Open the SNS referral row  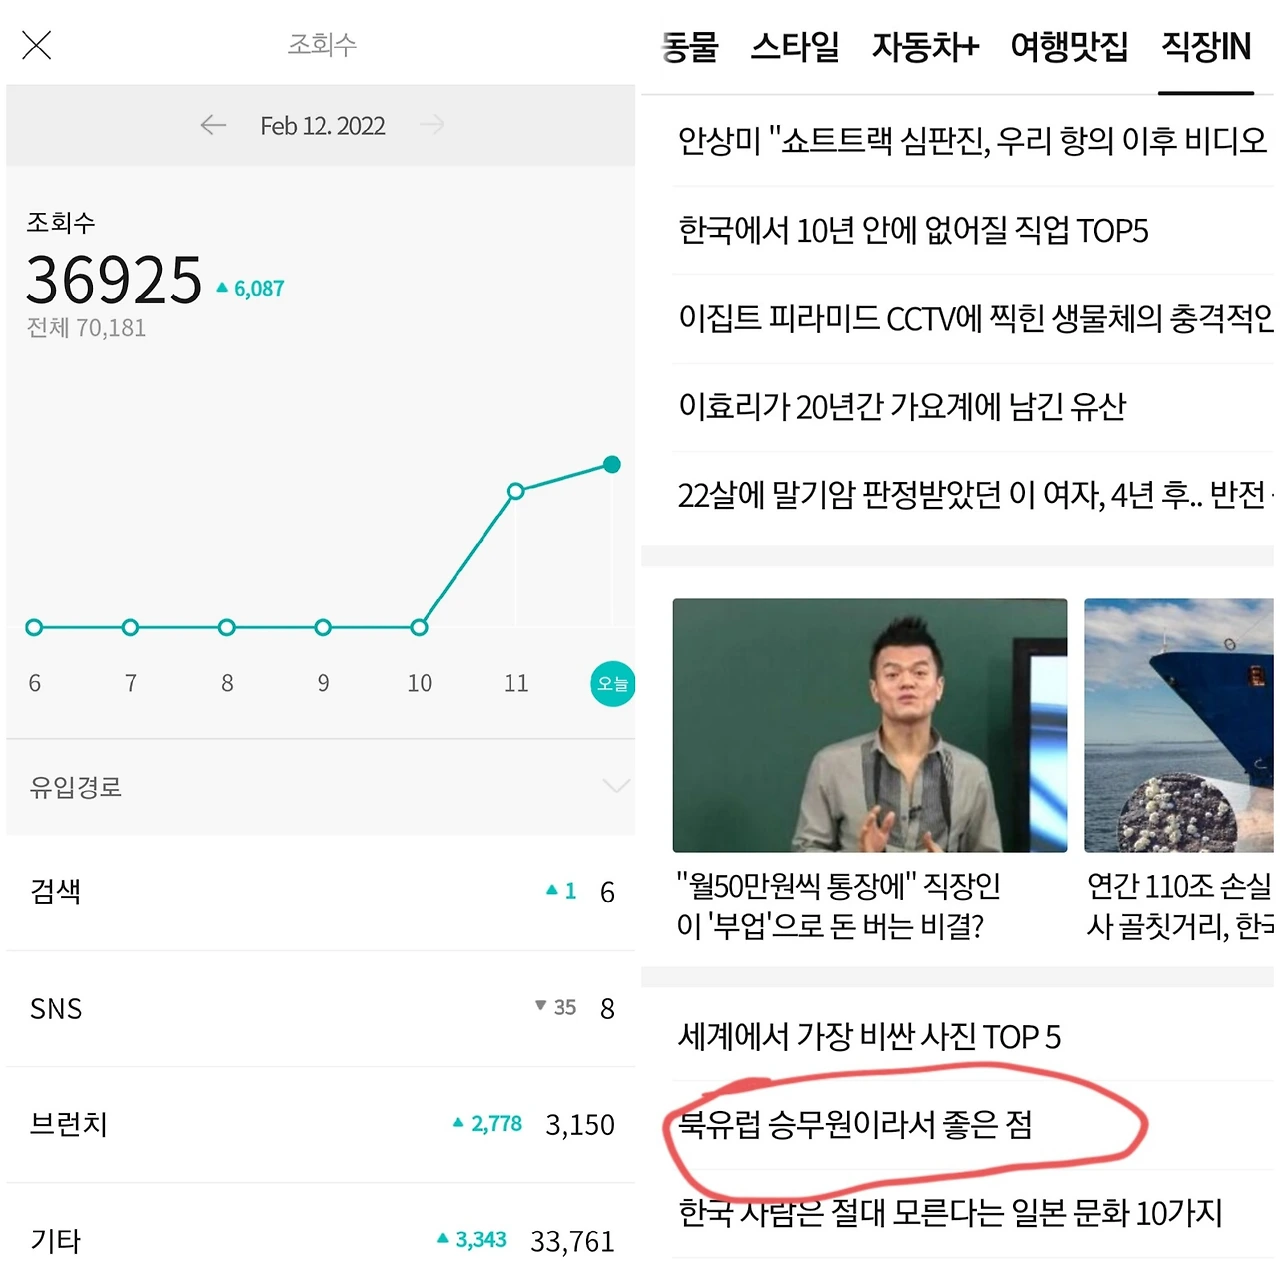pyautogui.click(x=321, y=1008)
